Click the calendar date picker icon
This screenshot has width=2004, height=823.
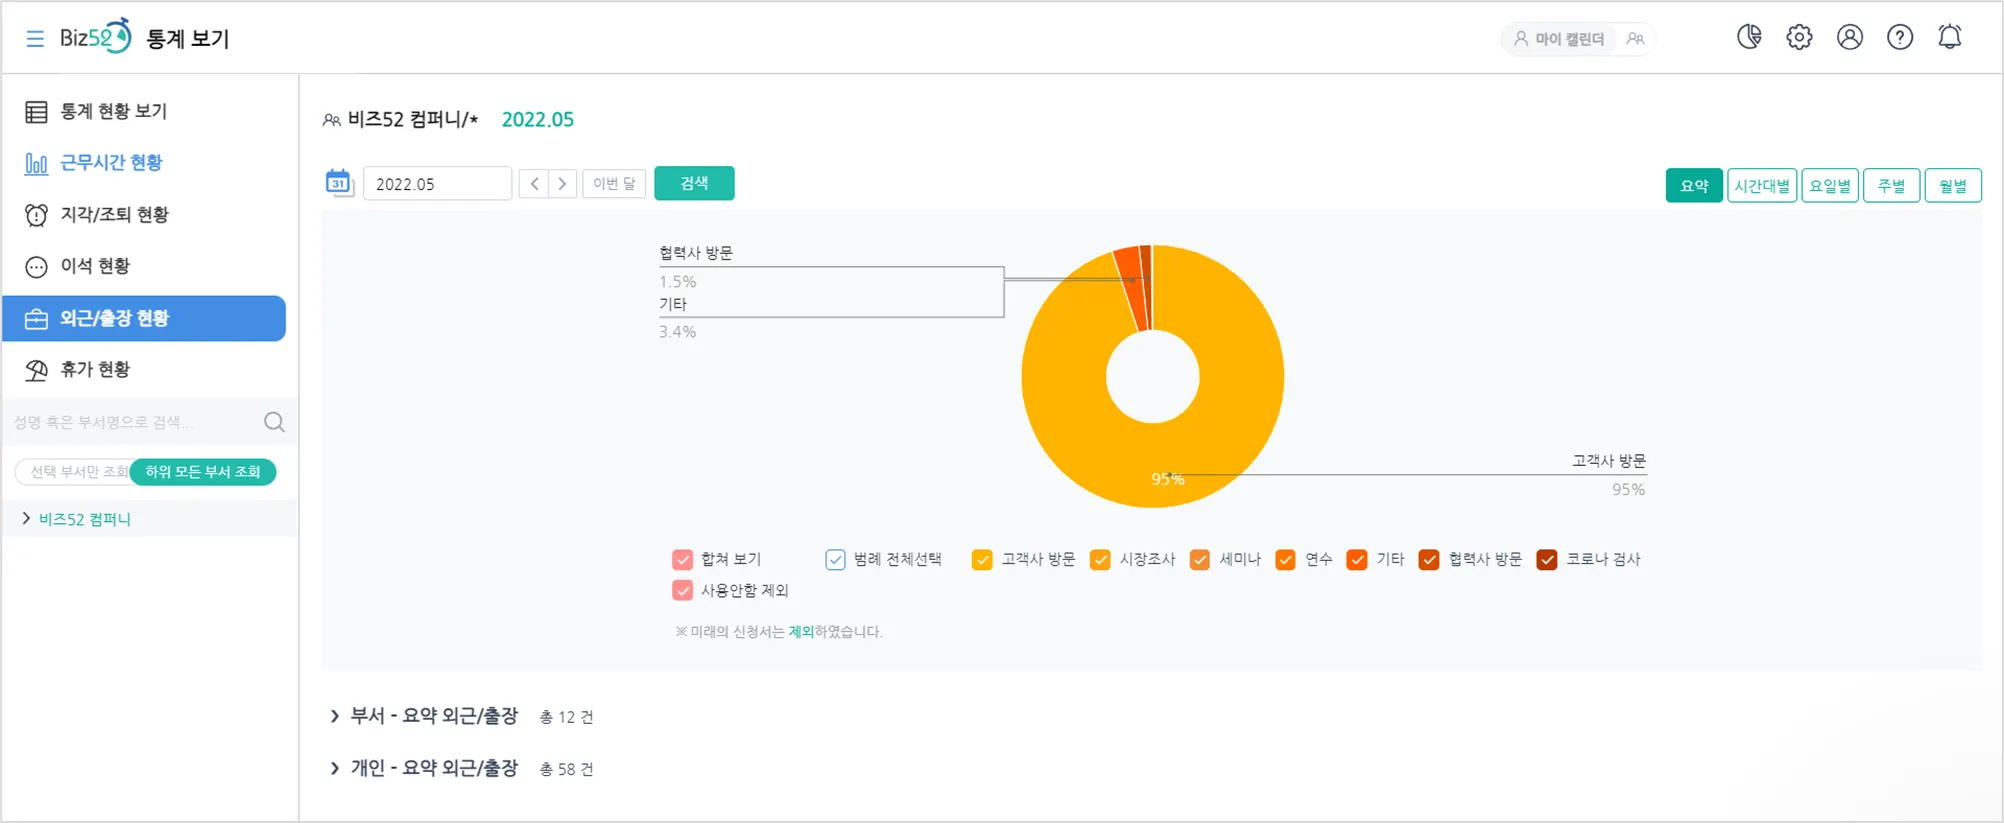tap(339, 183)
